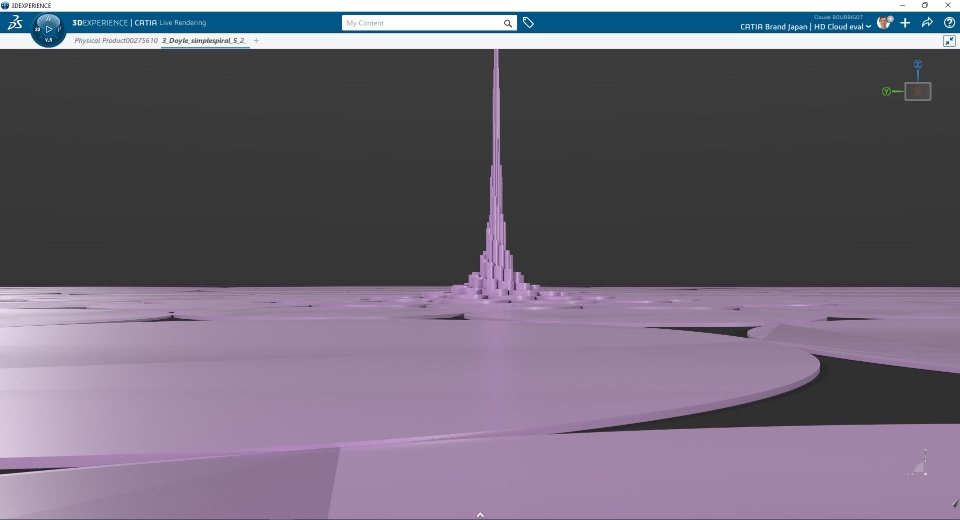Viewport: 960px width, 520px height.
Task: Click the Z axis on the orientation triad
Action: point(917,64)
